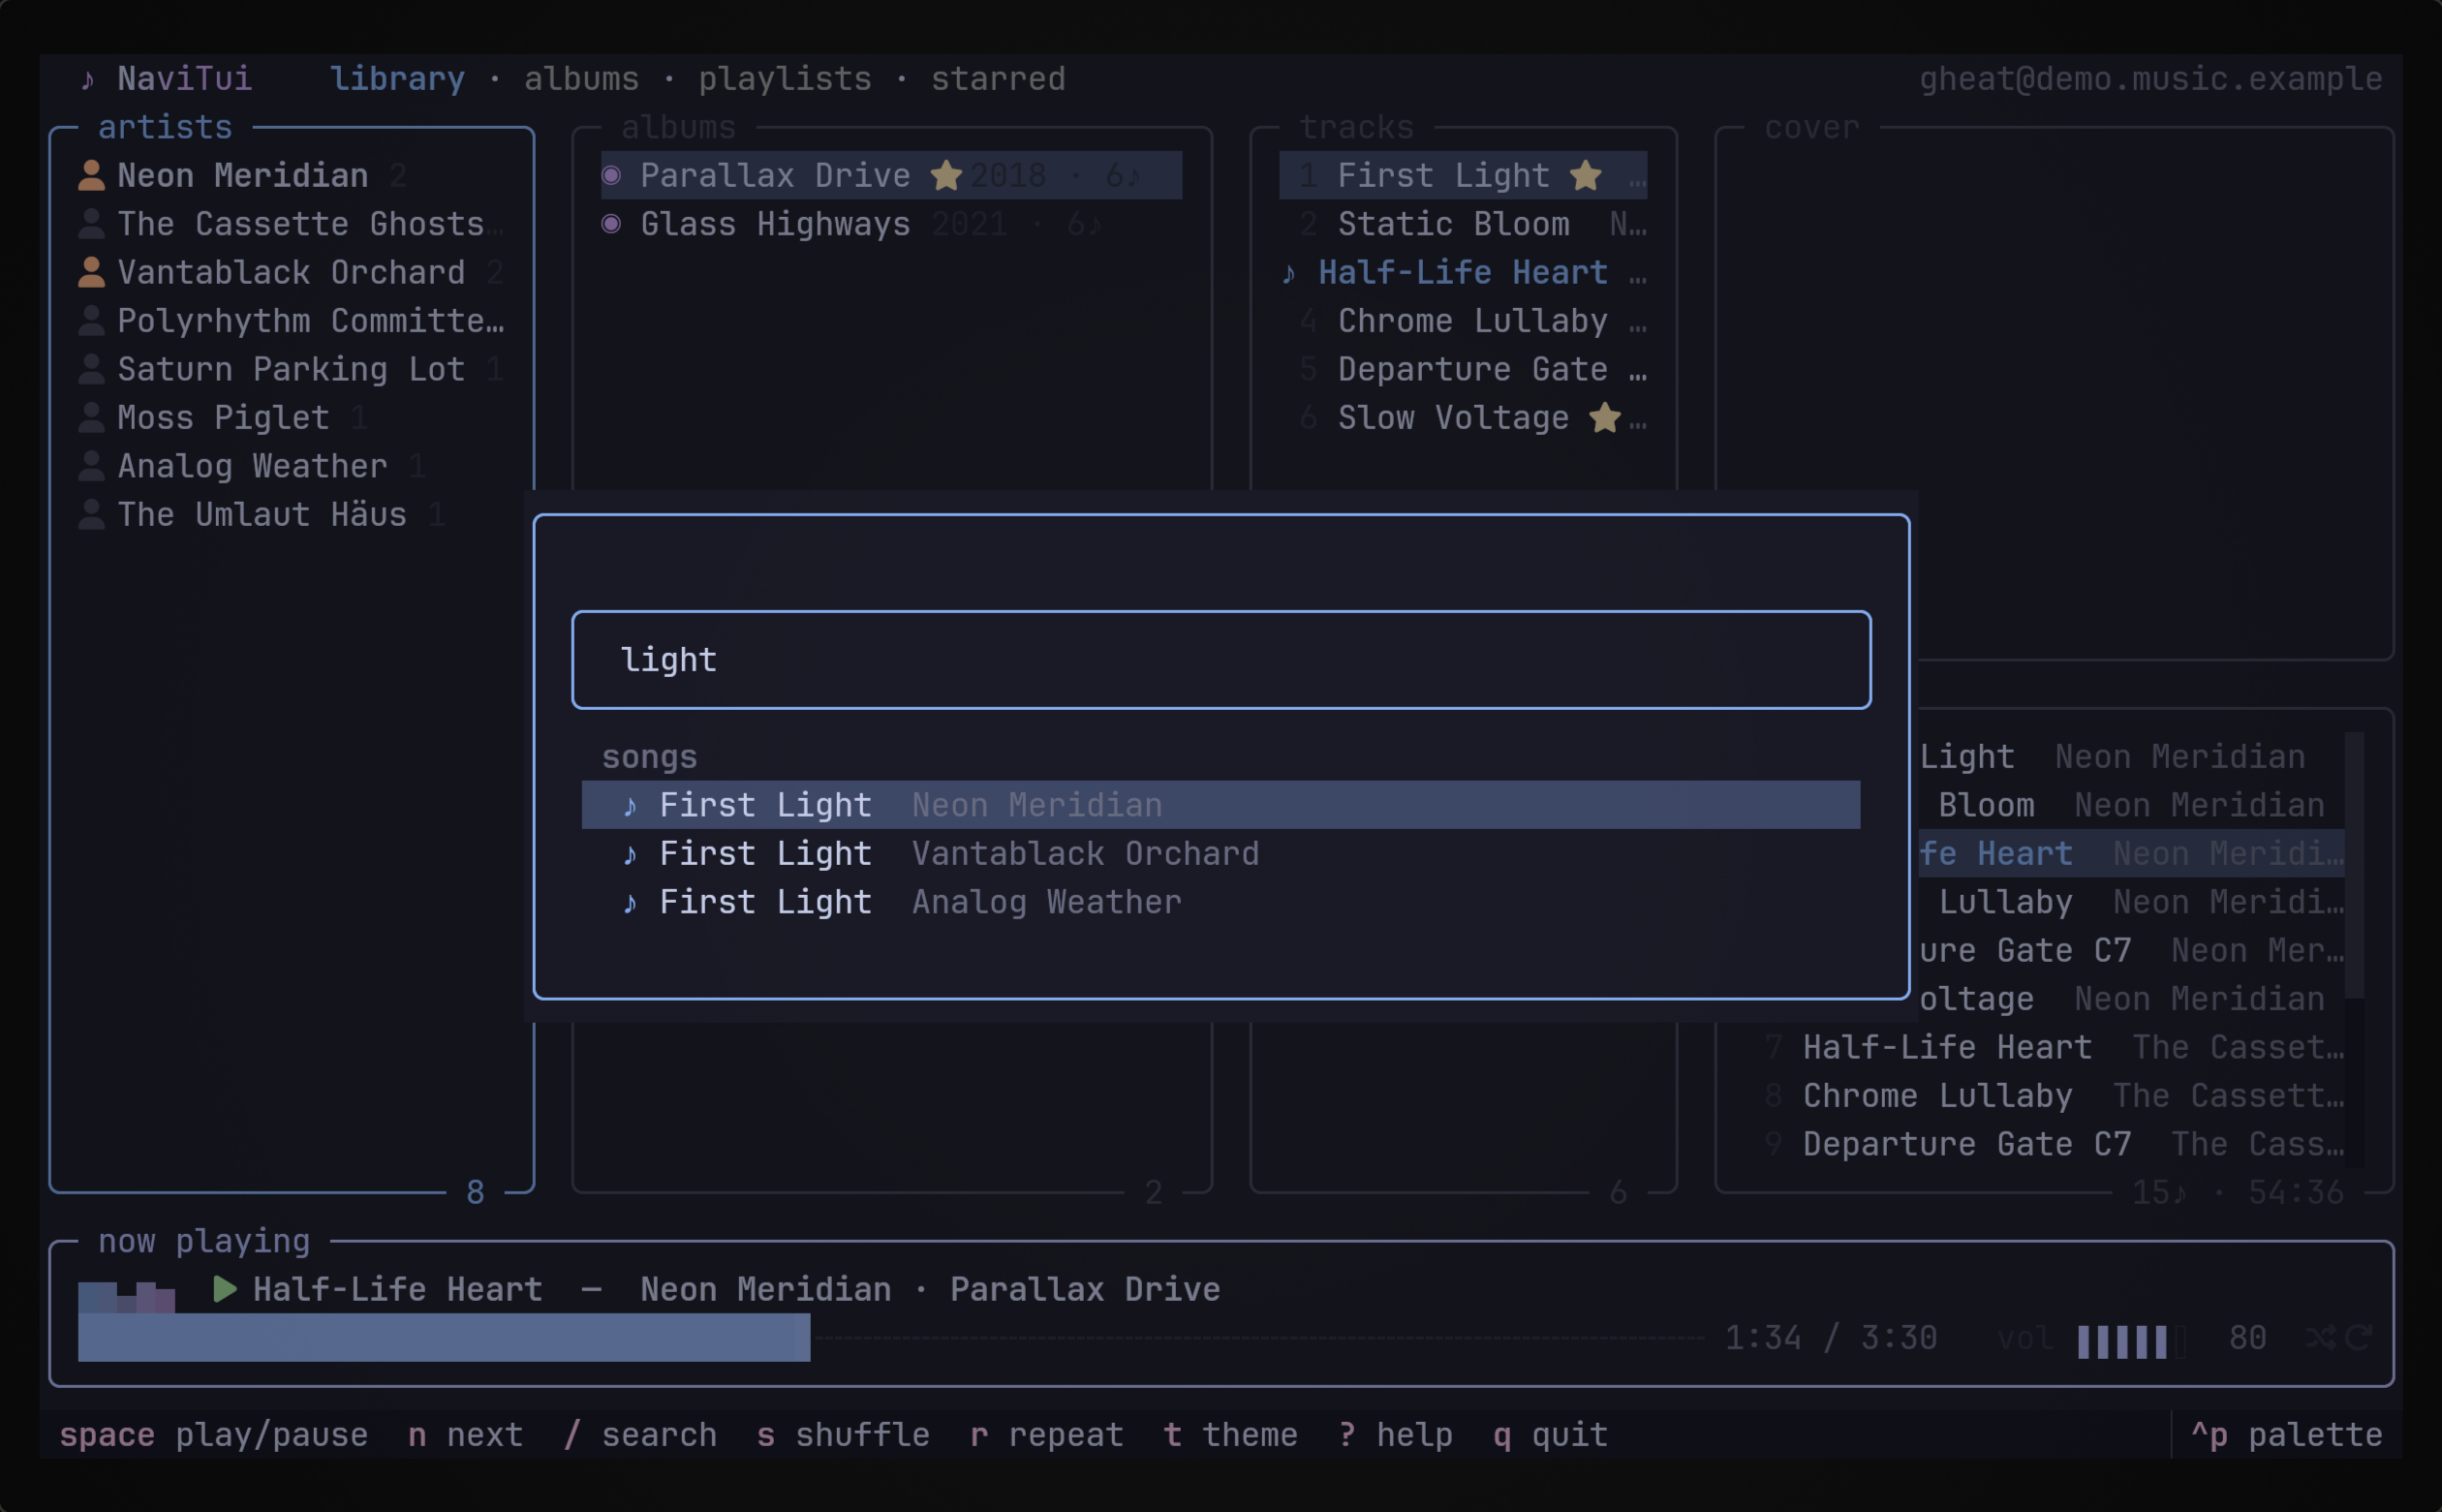The image size is (2442, 1512).
Task: Click the person icon beside Neon Meridian
Action: 91,175
